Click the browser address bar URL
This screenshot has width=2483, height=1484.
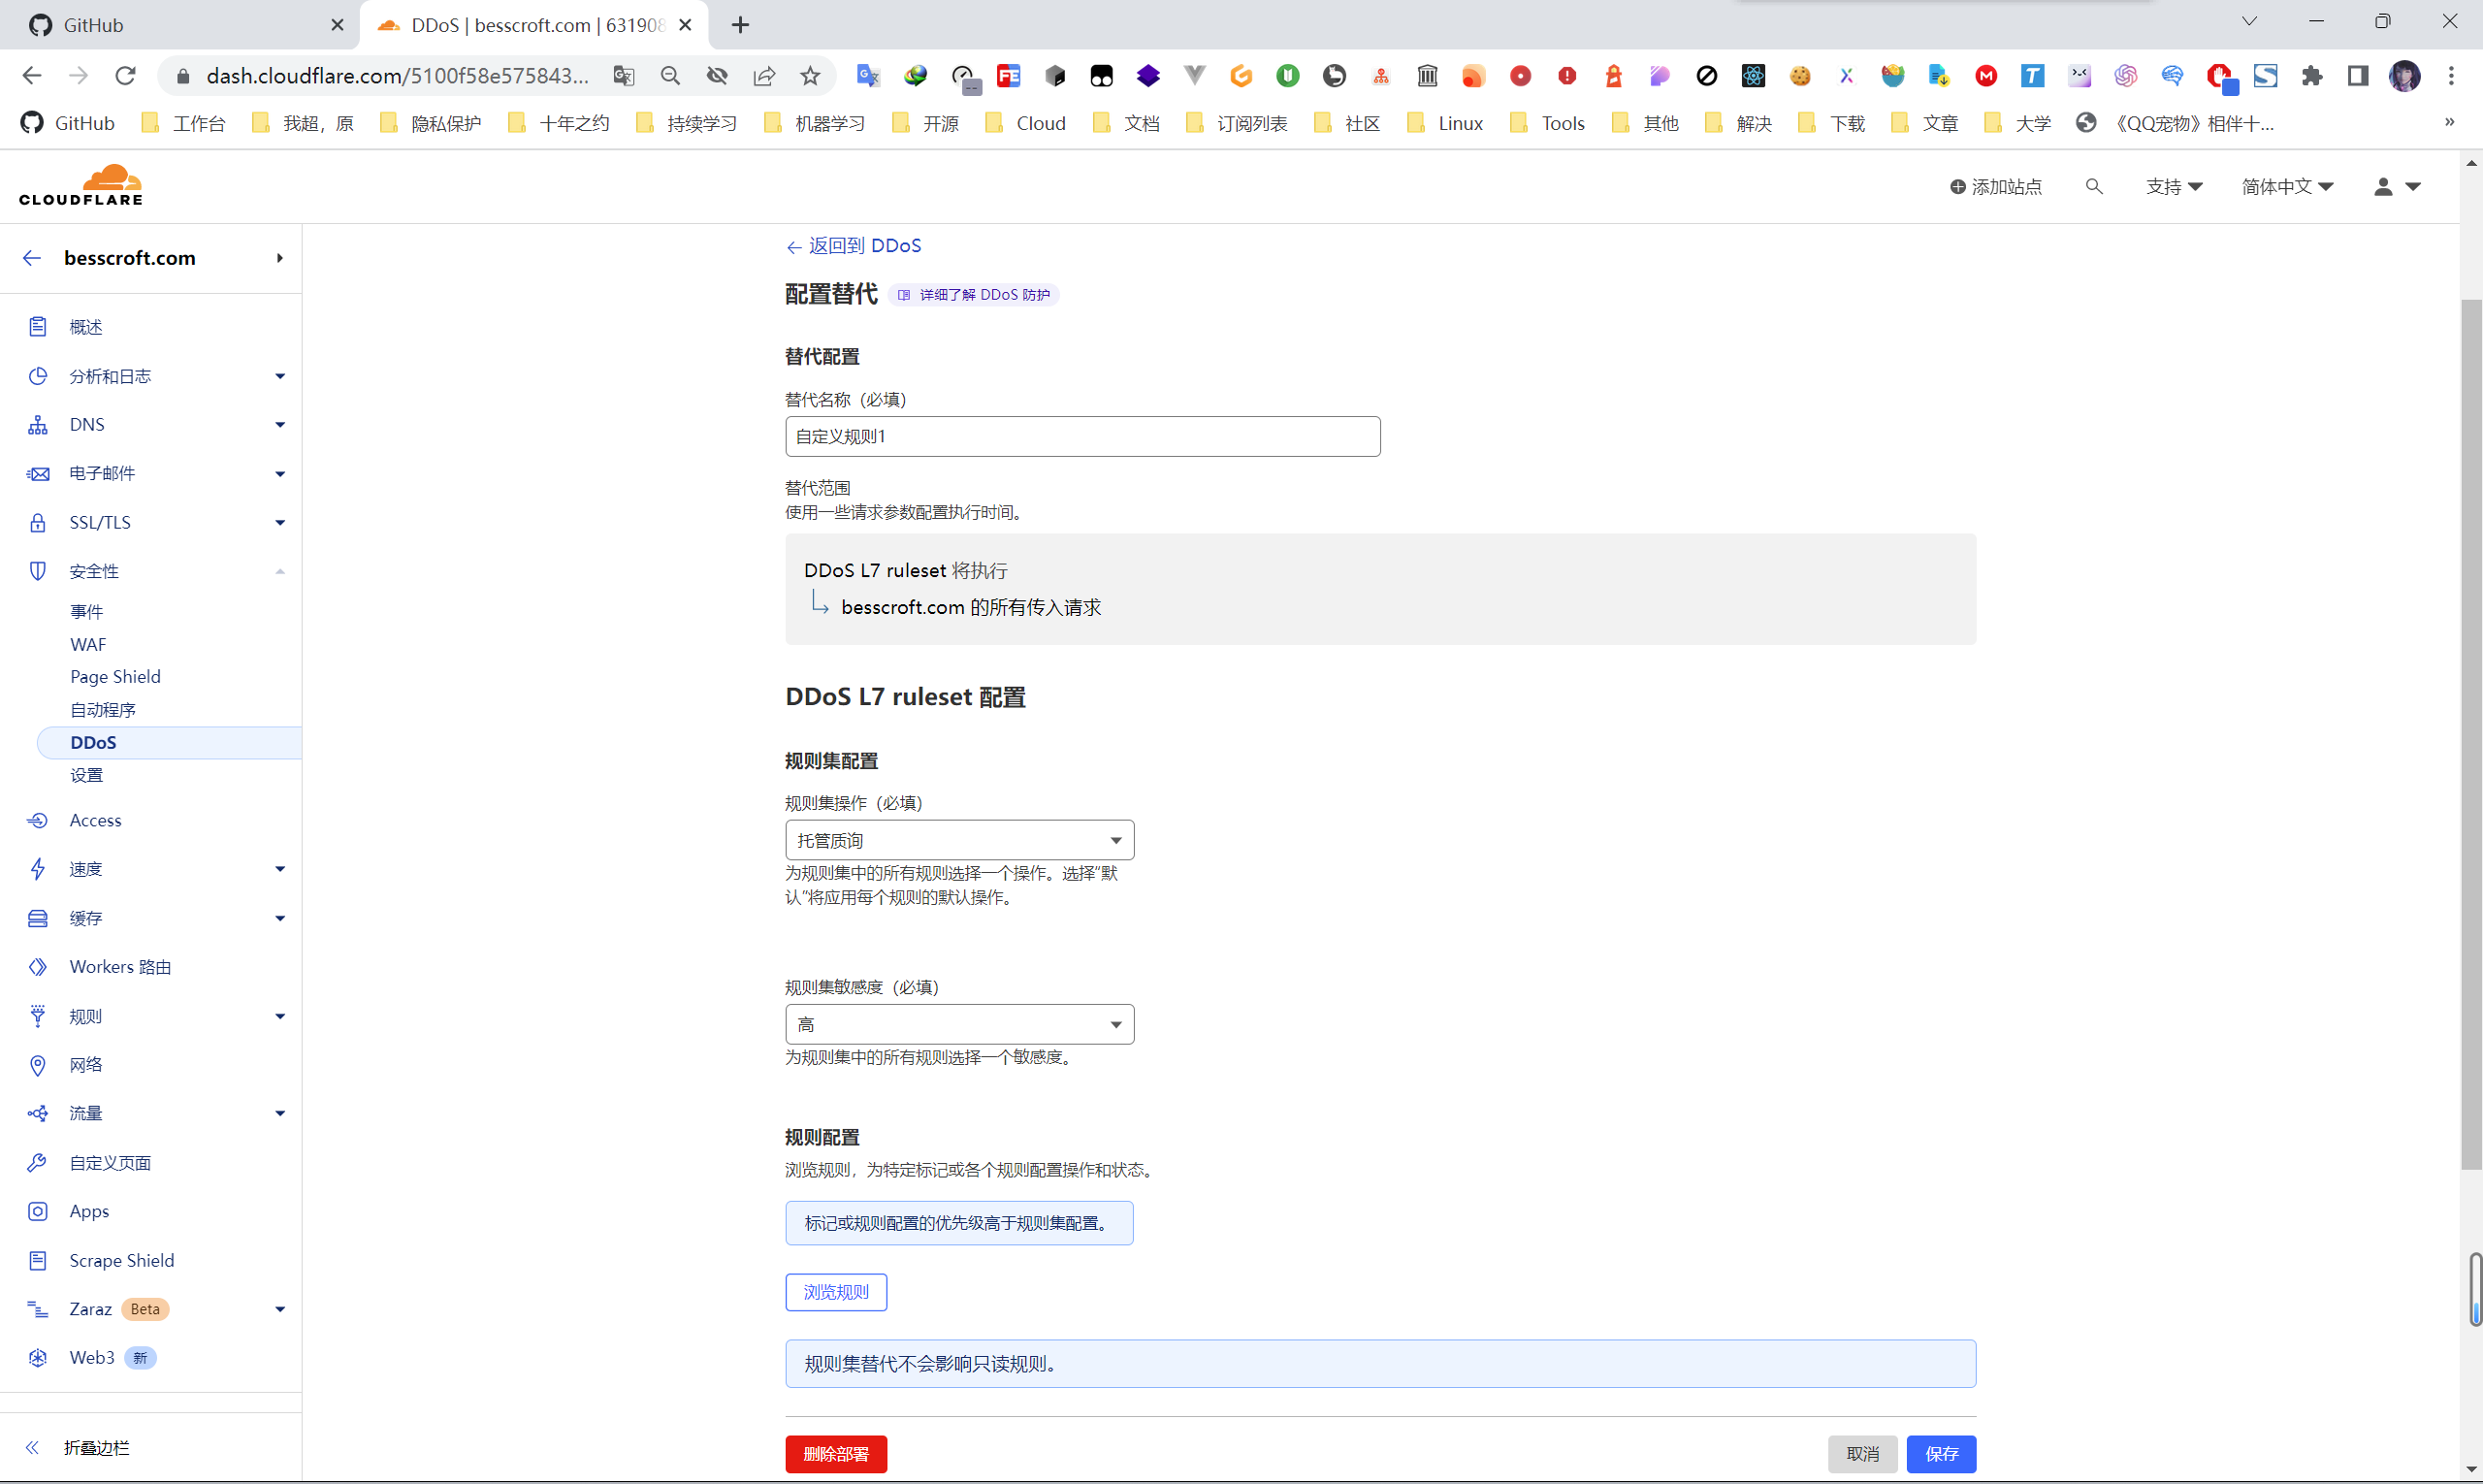pos(397,76)
